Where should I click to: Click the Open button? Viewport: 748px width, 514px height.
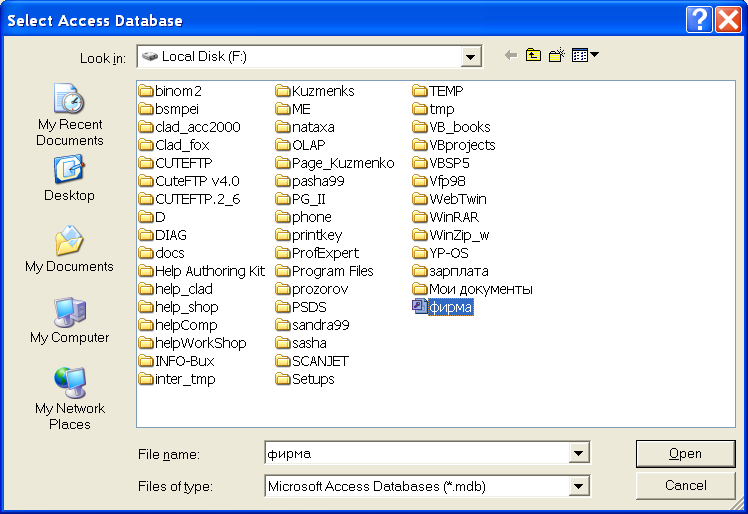click(x=686, y=453)
